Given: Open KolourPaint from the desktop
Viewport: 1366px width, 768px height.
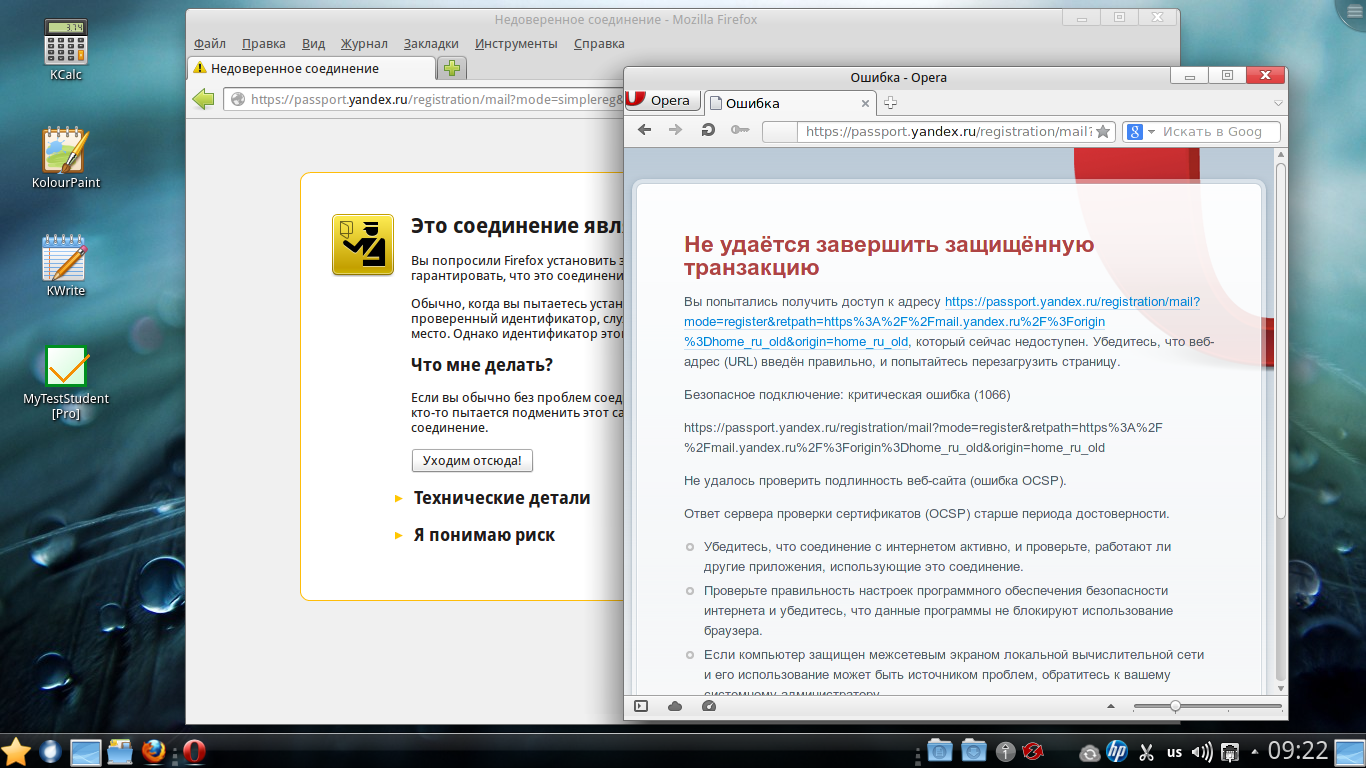Looking at the screenshot, I should pos(66,151).
